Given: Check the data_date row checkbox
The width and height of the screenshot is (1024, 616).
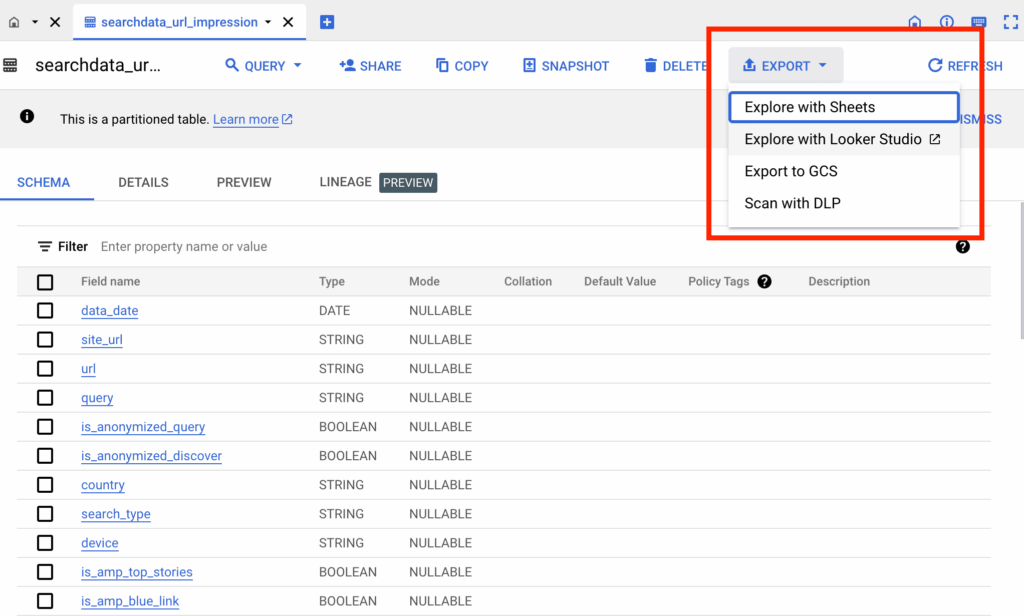Looking at the screenshot, I should 45,310.
